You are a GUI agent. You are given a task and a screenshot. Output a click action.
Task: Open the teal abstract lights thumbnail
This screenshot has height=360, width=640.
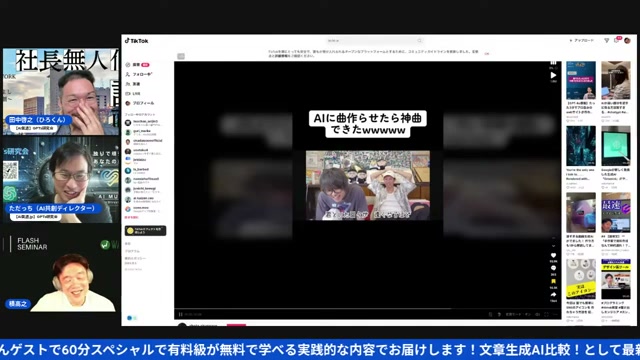pos(580,146)
